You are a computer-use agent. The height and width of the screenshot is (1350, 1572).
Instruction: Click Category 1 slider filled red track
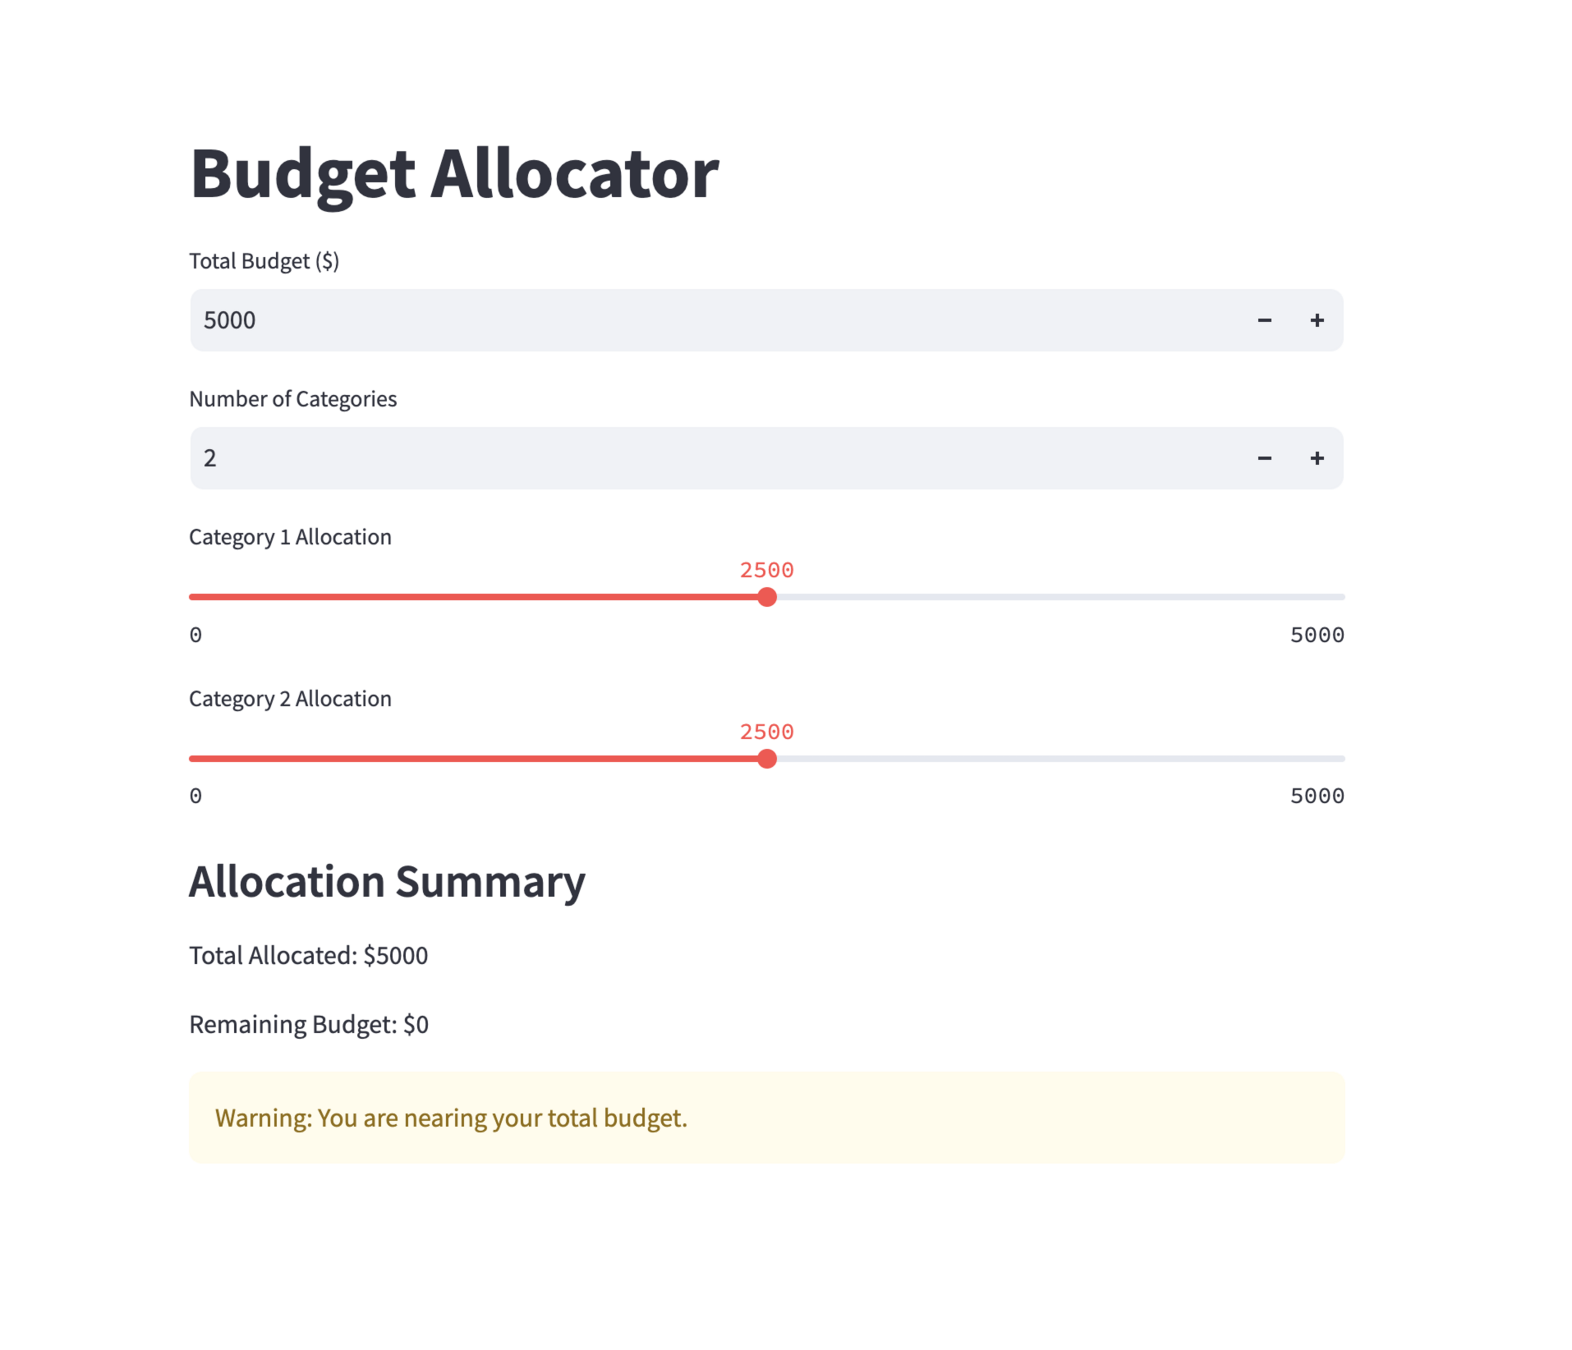pos(478,597)
